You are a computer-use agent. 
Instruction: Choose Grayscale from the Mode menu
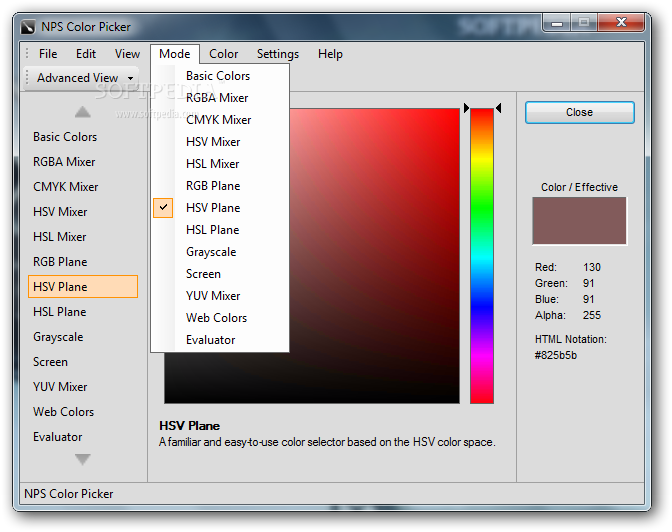pos(220,252)
